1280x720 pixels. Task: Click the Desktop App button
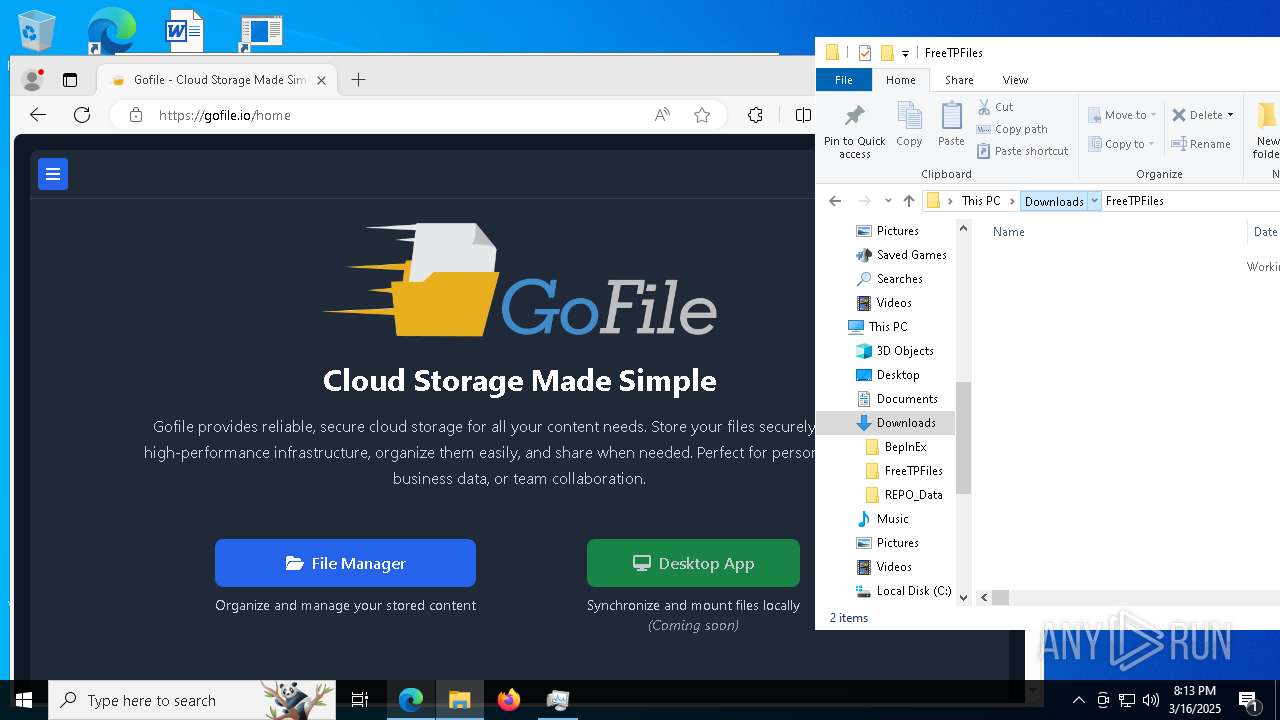coord(693,563)
